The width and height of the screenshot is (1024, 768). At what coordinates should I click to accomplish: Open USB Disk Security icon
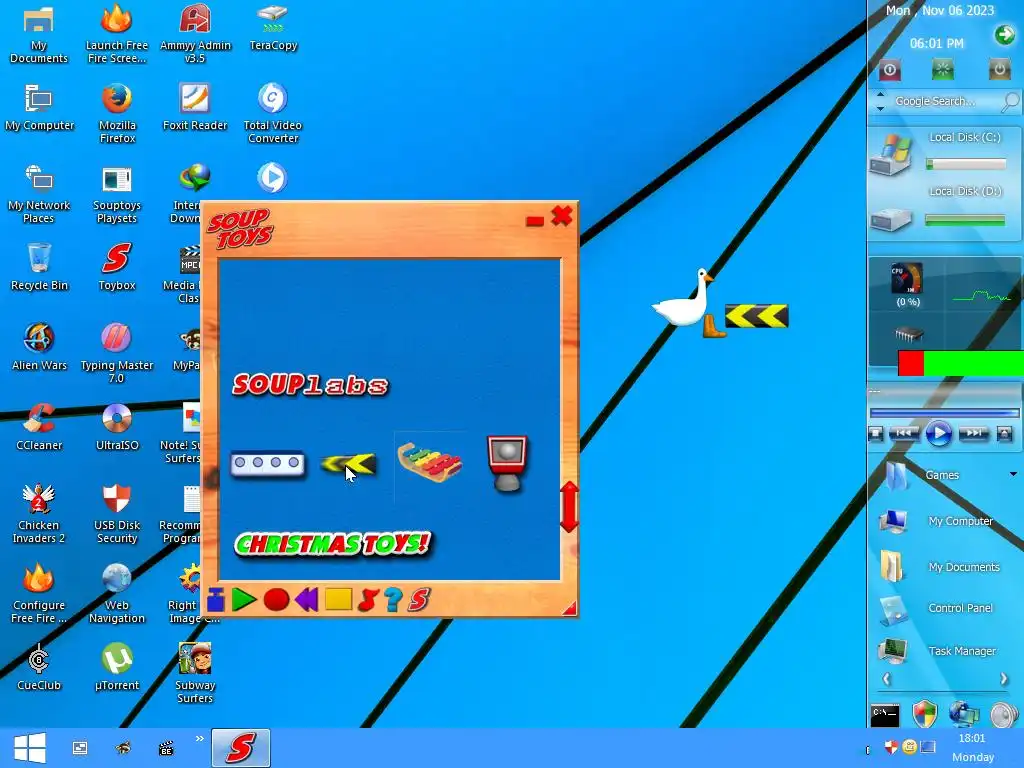117,514
